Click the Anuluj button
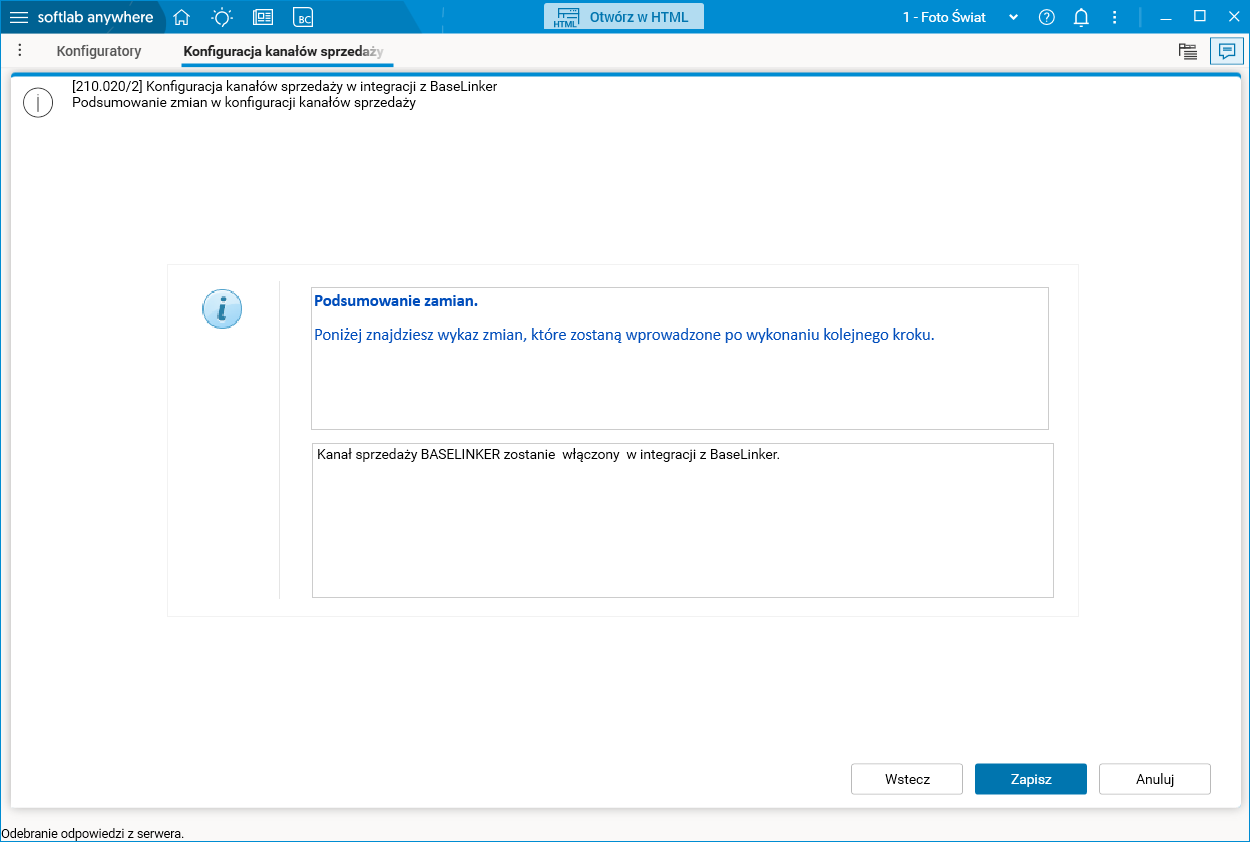Viewport: 1250px width, 842px height. (1155, 779)
